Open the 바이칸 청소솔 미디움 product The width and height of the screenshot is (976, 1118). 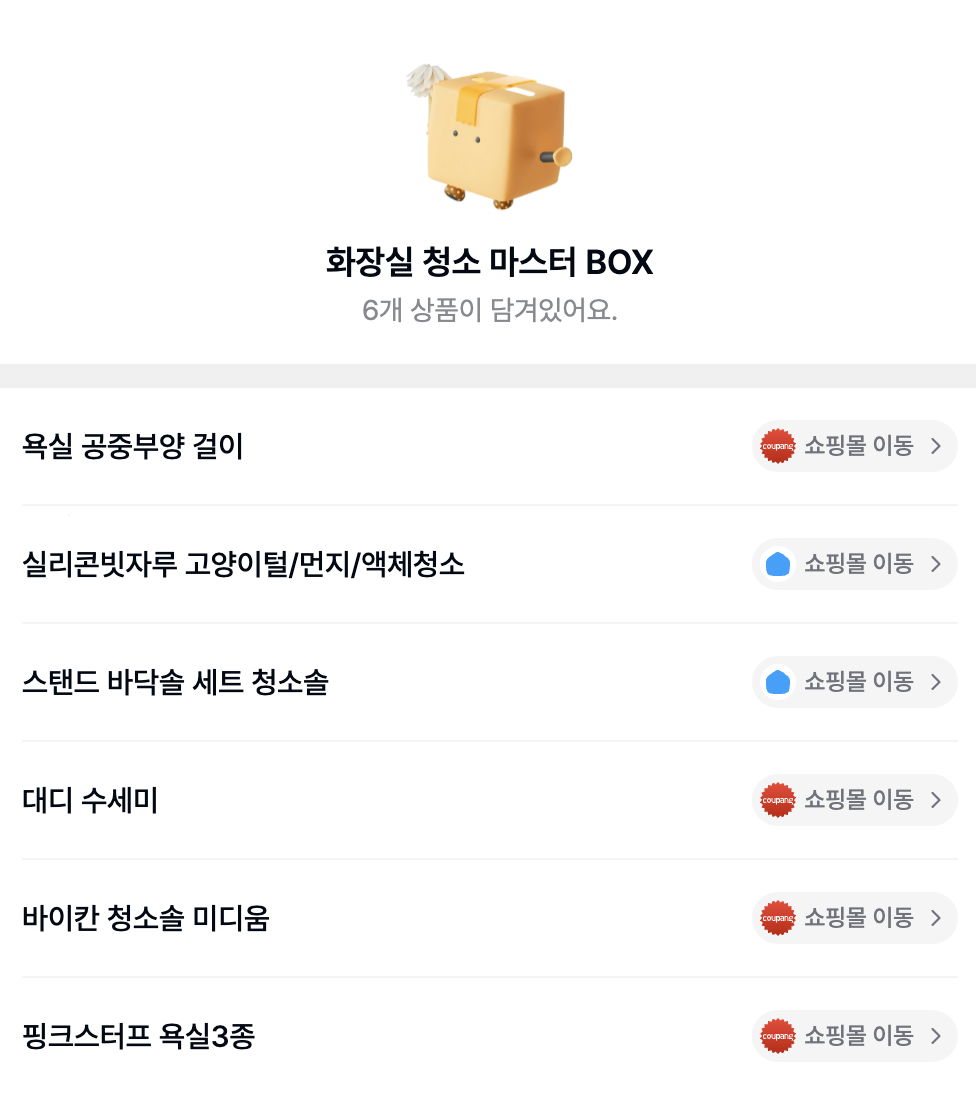(x=146, y=918)
